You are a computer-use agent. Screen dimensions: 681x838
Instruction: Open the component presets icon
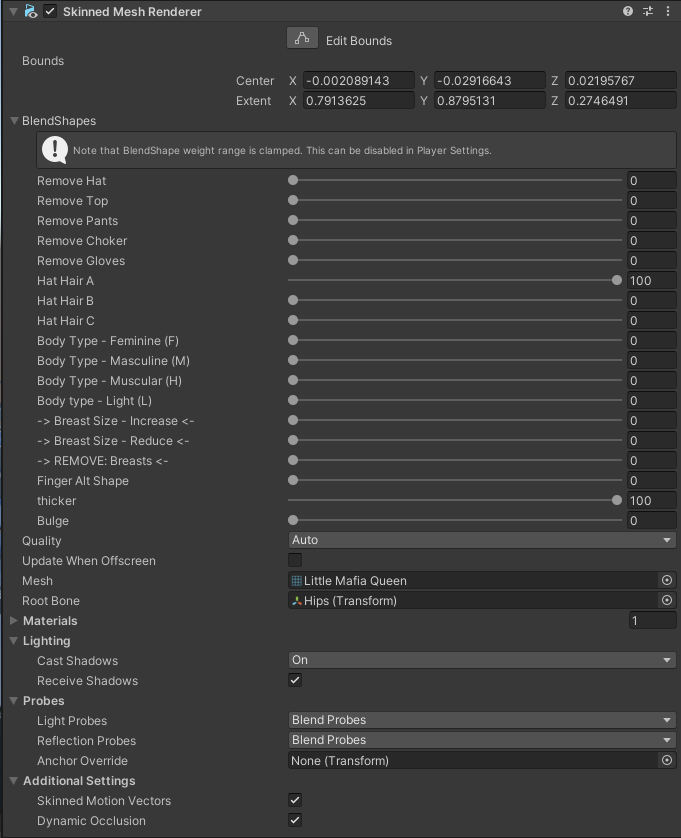point(648,12)
